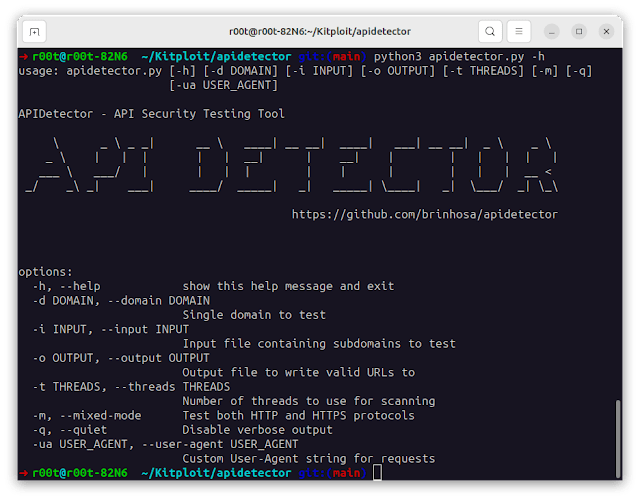Maximize the terminal window
This screenshot has height=500, width=640.
[x=579, y=31]
